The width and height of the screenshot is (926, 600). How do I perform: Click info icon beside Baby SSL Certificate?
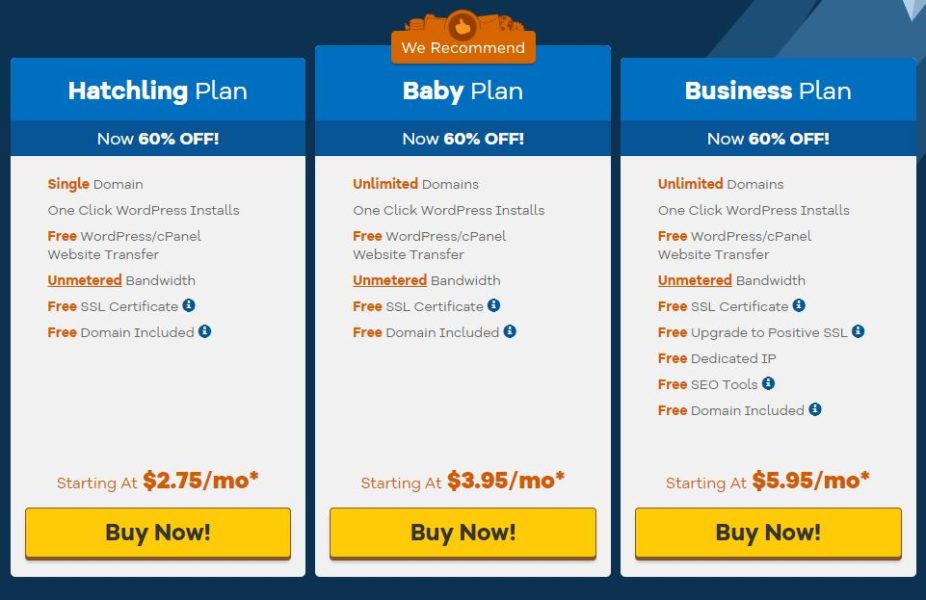point(494,306)
